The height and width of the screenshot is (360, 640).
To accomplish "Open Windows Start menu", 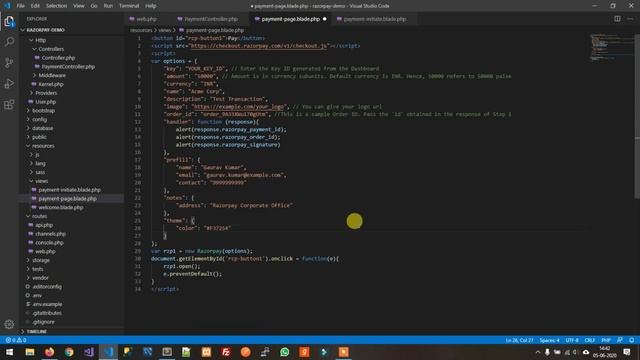I will click(9, 352).
